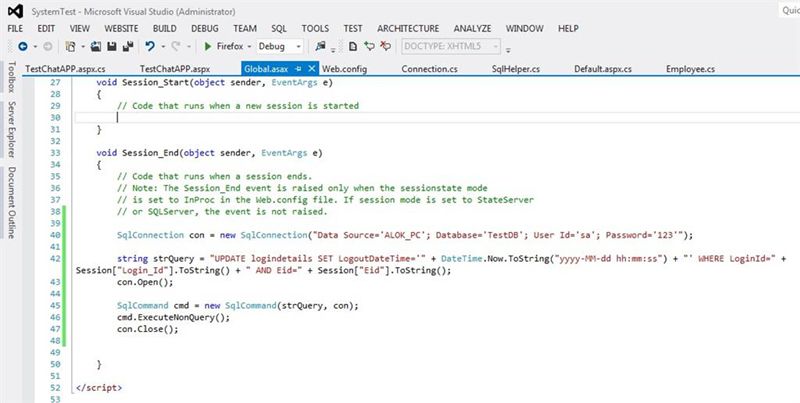Open the Redo history dropdown arrow
The height and width of the screenshot is (403, 800).
[x=189, y=46]
